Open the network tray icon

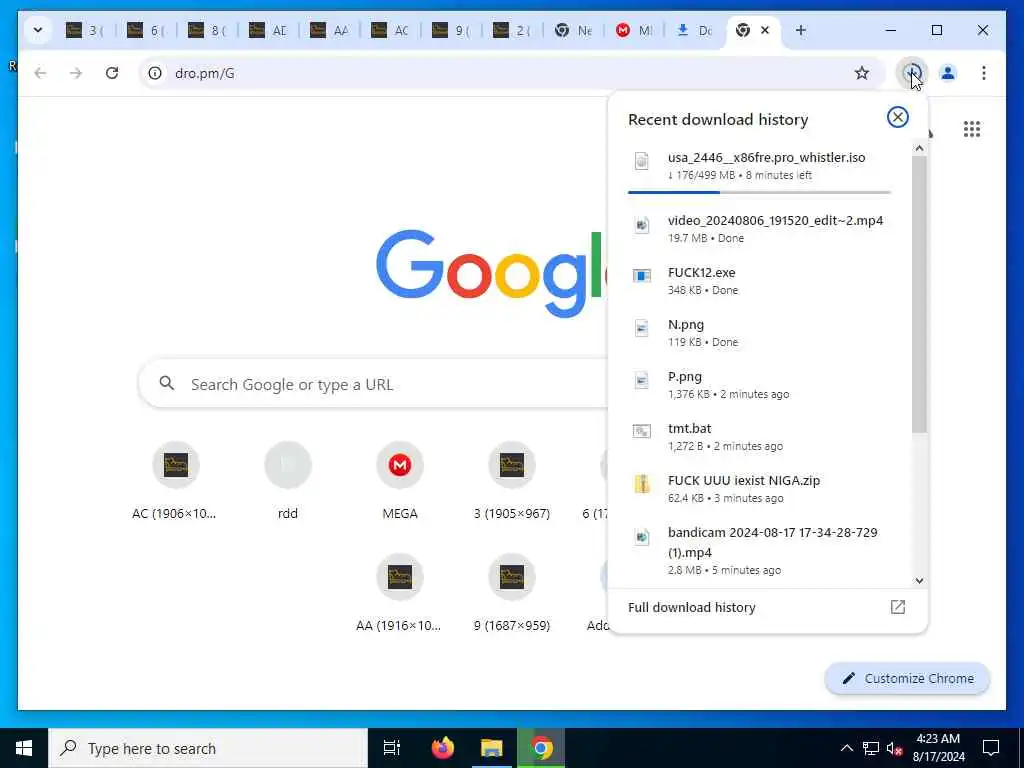click(871, 748)
